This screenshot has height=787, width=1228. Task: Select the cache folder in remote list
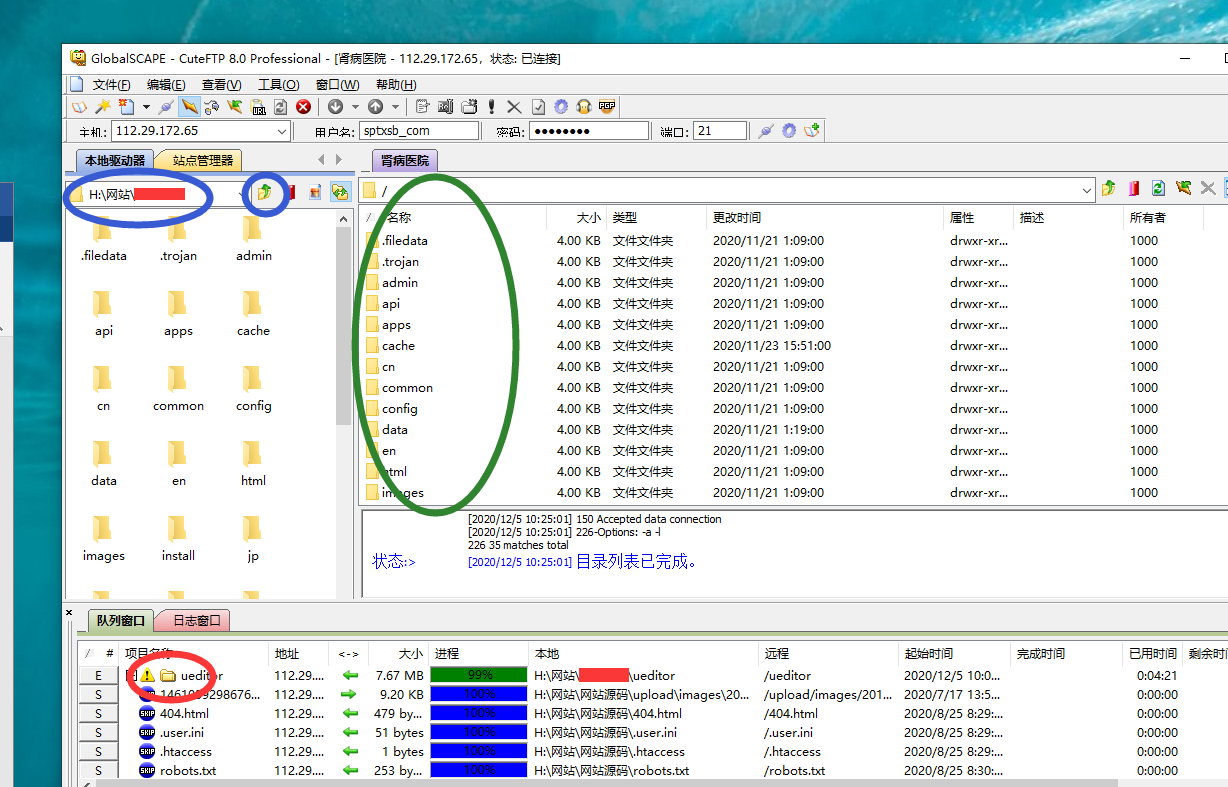[398, 346]
